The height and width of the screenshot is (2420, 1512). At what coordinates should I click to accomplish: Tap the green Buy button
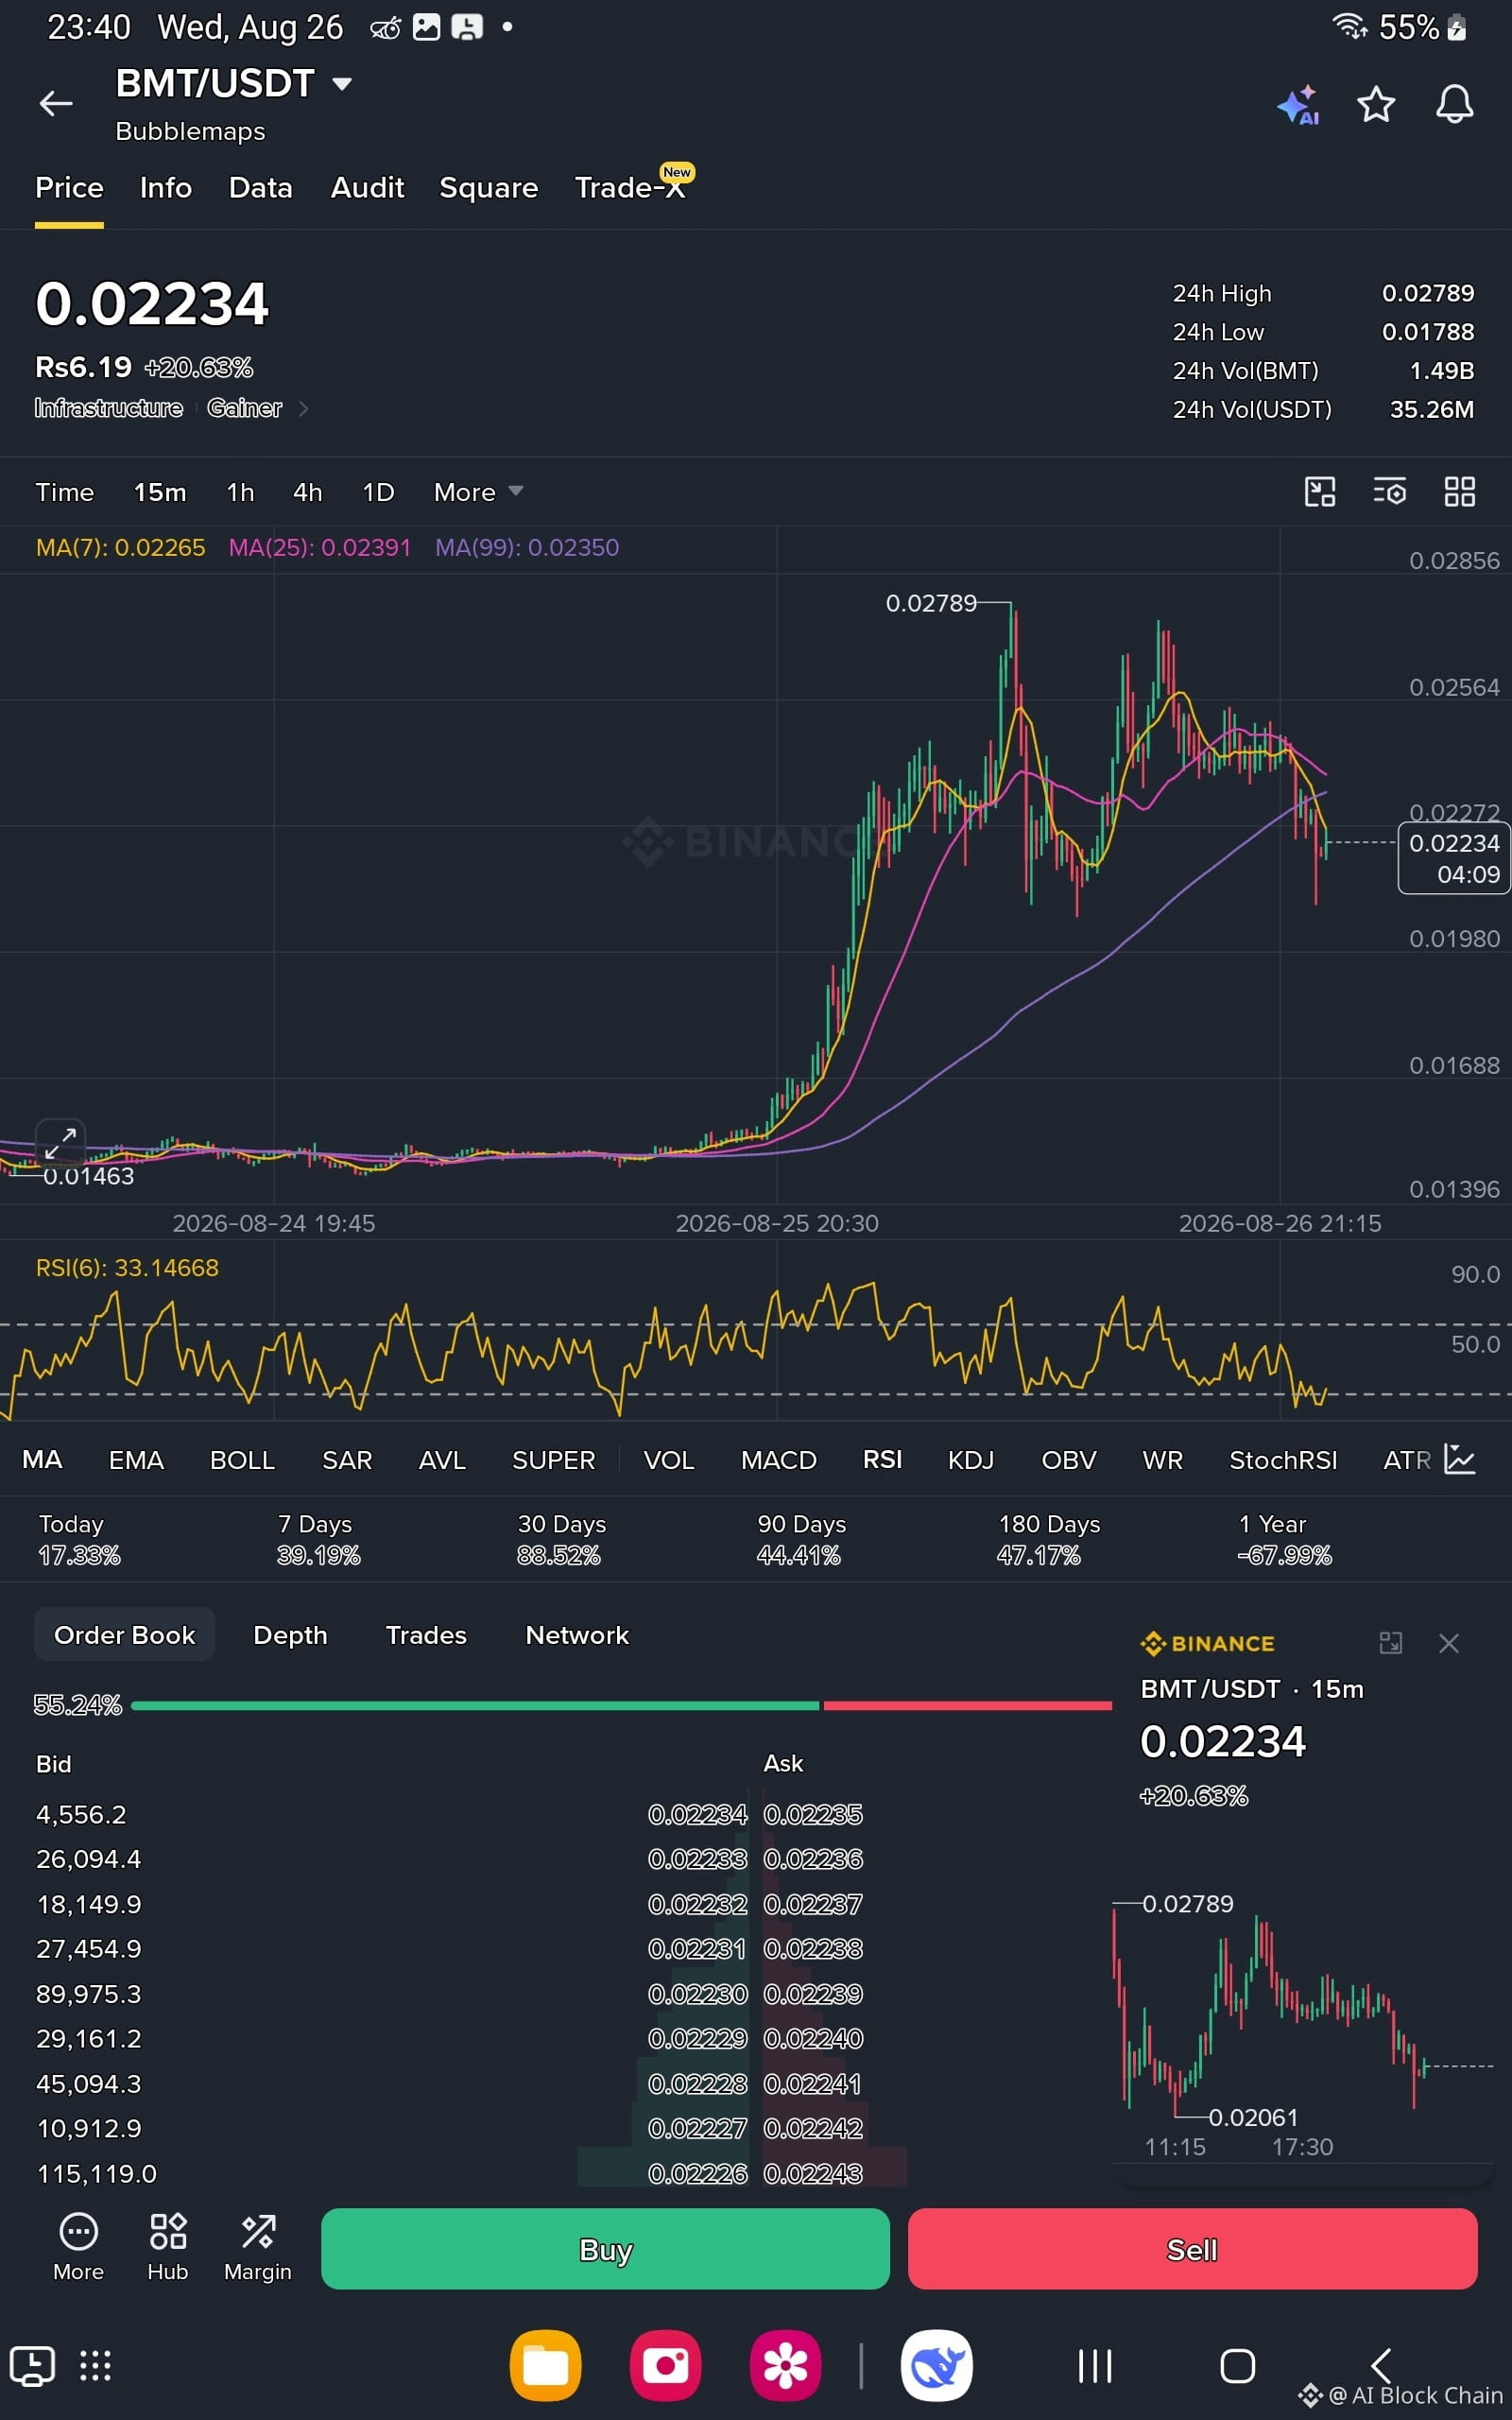(605, 2249)
